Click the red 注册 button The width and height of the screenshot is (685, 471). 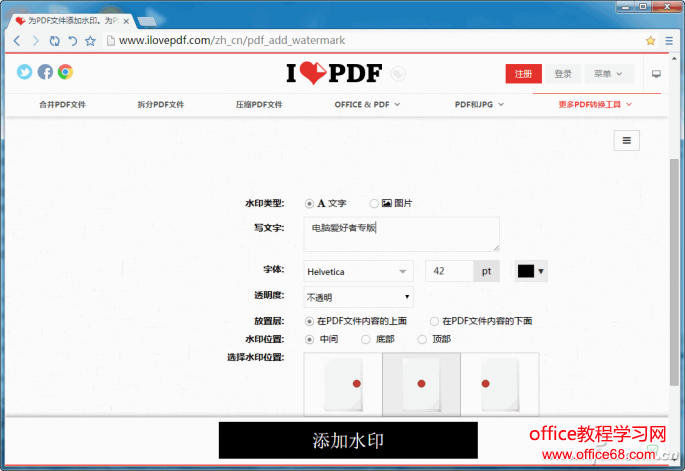coord(523,74)
